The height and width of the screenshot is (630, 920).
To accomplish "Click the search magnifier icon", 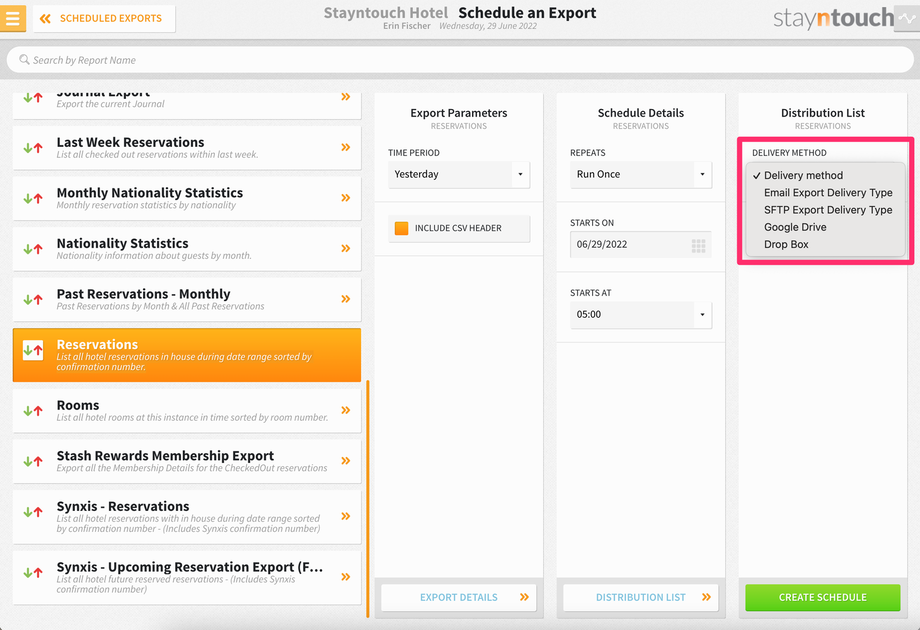I will (x=24, y=60).
